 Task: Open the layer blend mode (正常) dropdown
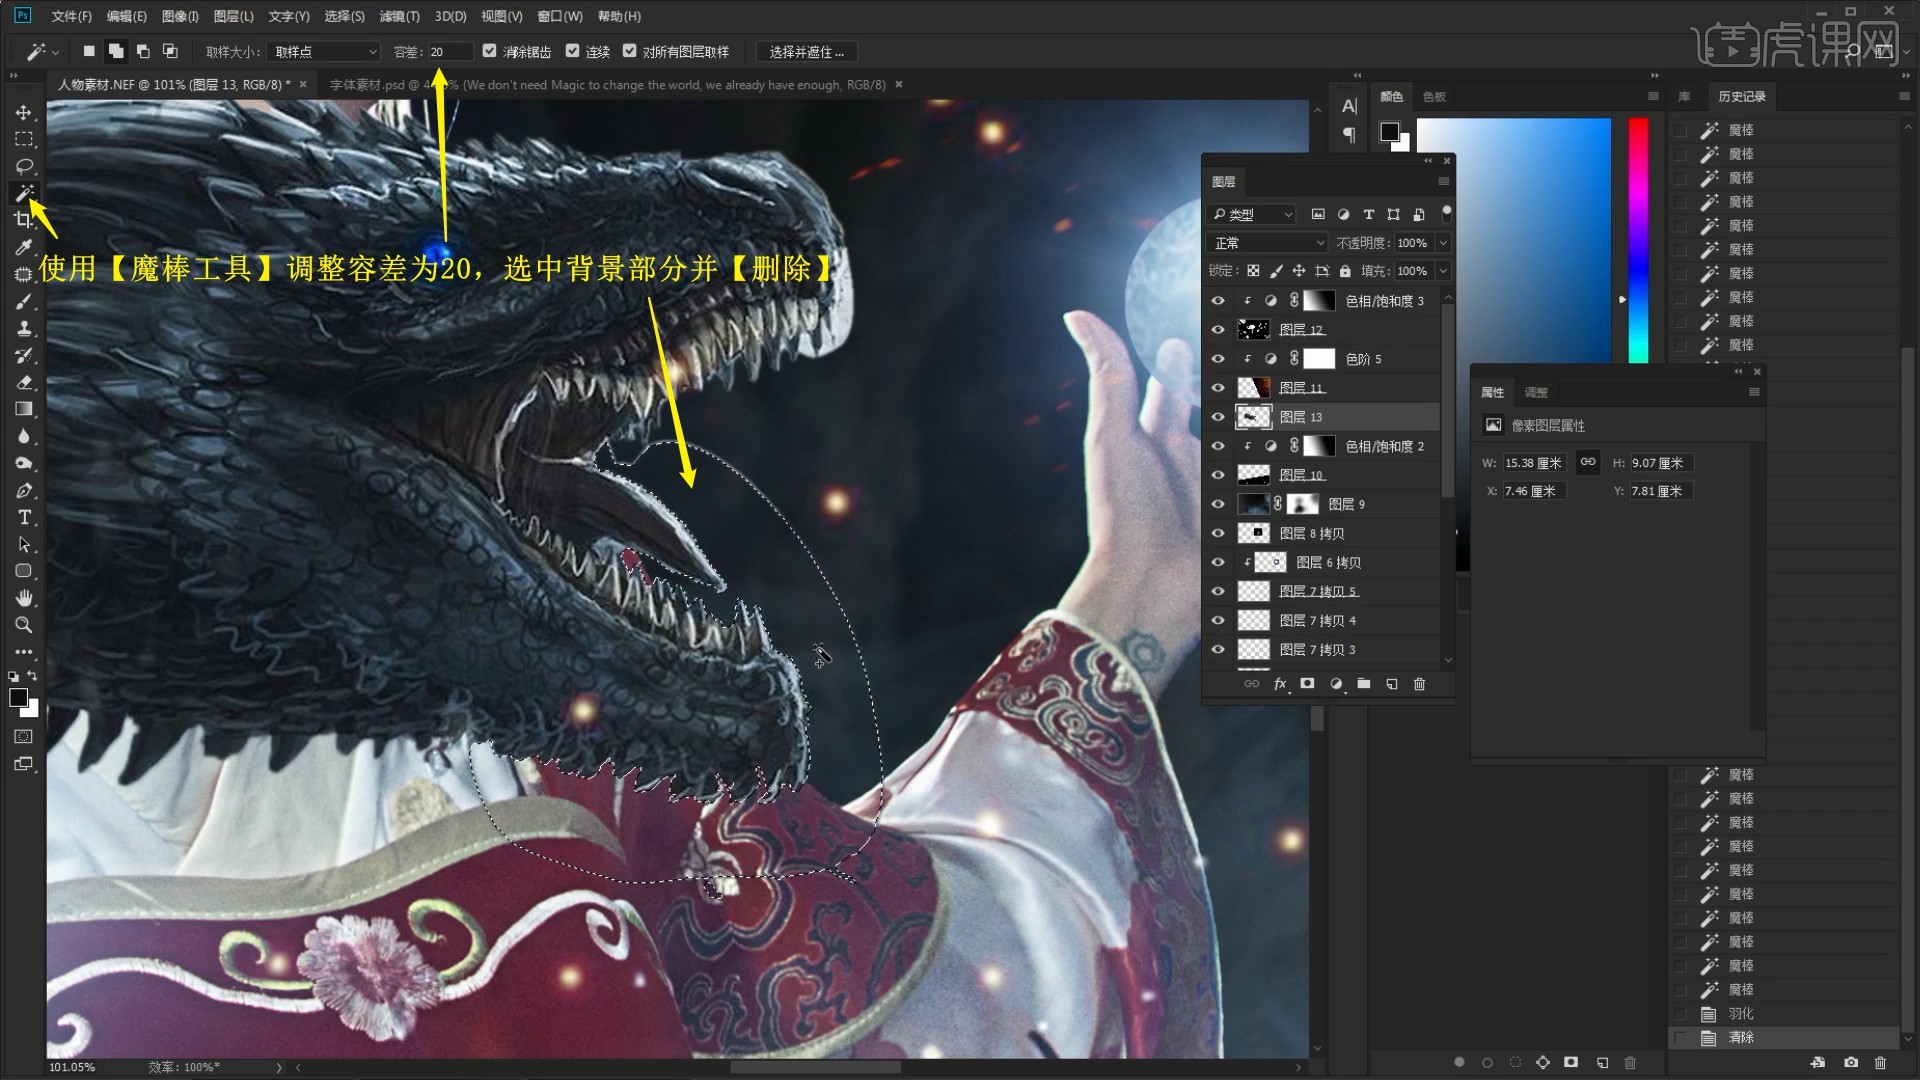click(1267, 243)
